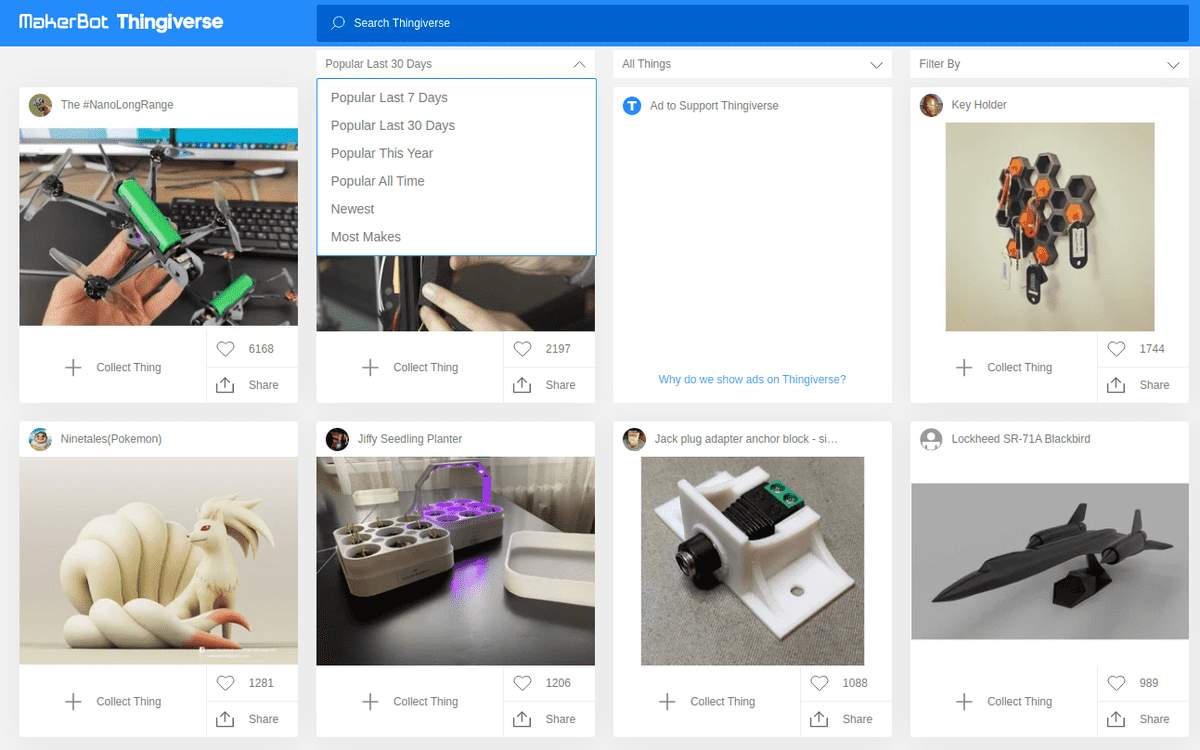This screenshot has height=750, width=1200.
Task: Toggle heart on Jiffy Seedling Planter
Action: point(522,683)
